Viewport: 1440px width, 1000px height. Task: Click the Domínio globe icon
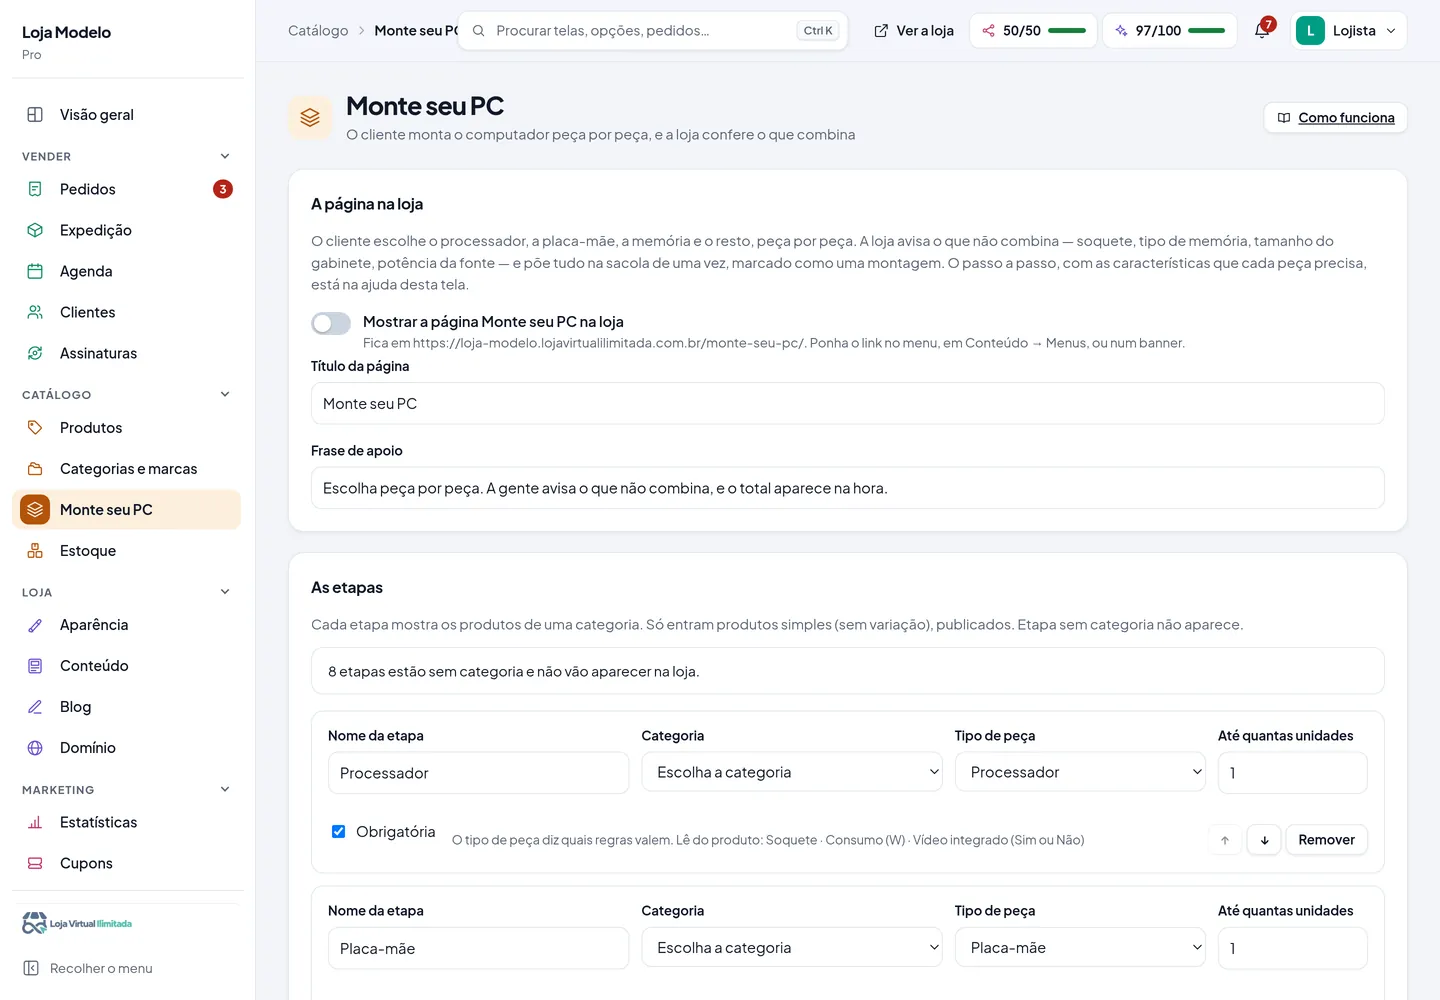(35, 747)
